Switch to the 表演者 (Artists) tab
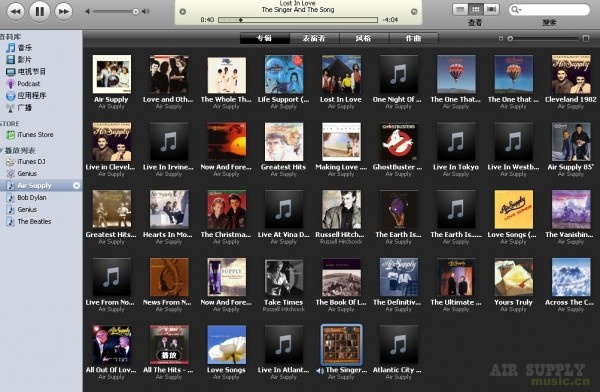The width and height of the screenshot is (600, 392). pos(314,38)
